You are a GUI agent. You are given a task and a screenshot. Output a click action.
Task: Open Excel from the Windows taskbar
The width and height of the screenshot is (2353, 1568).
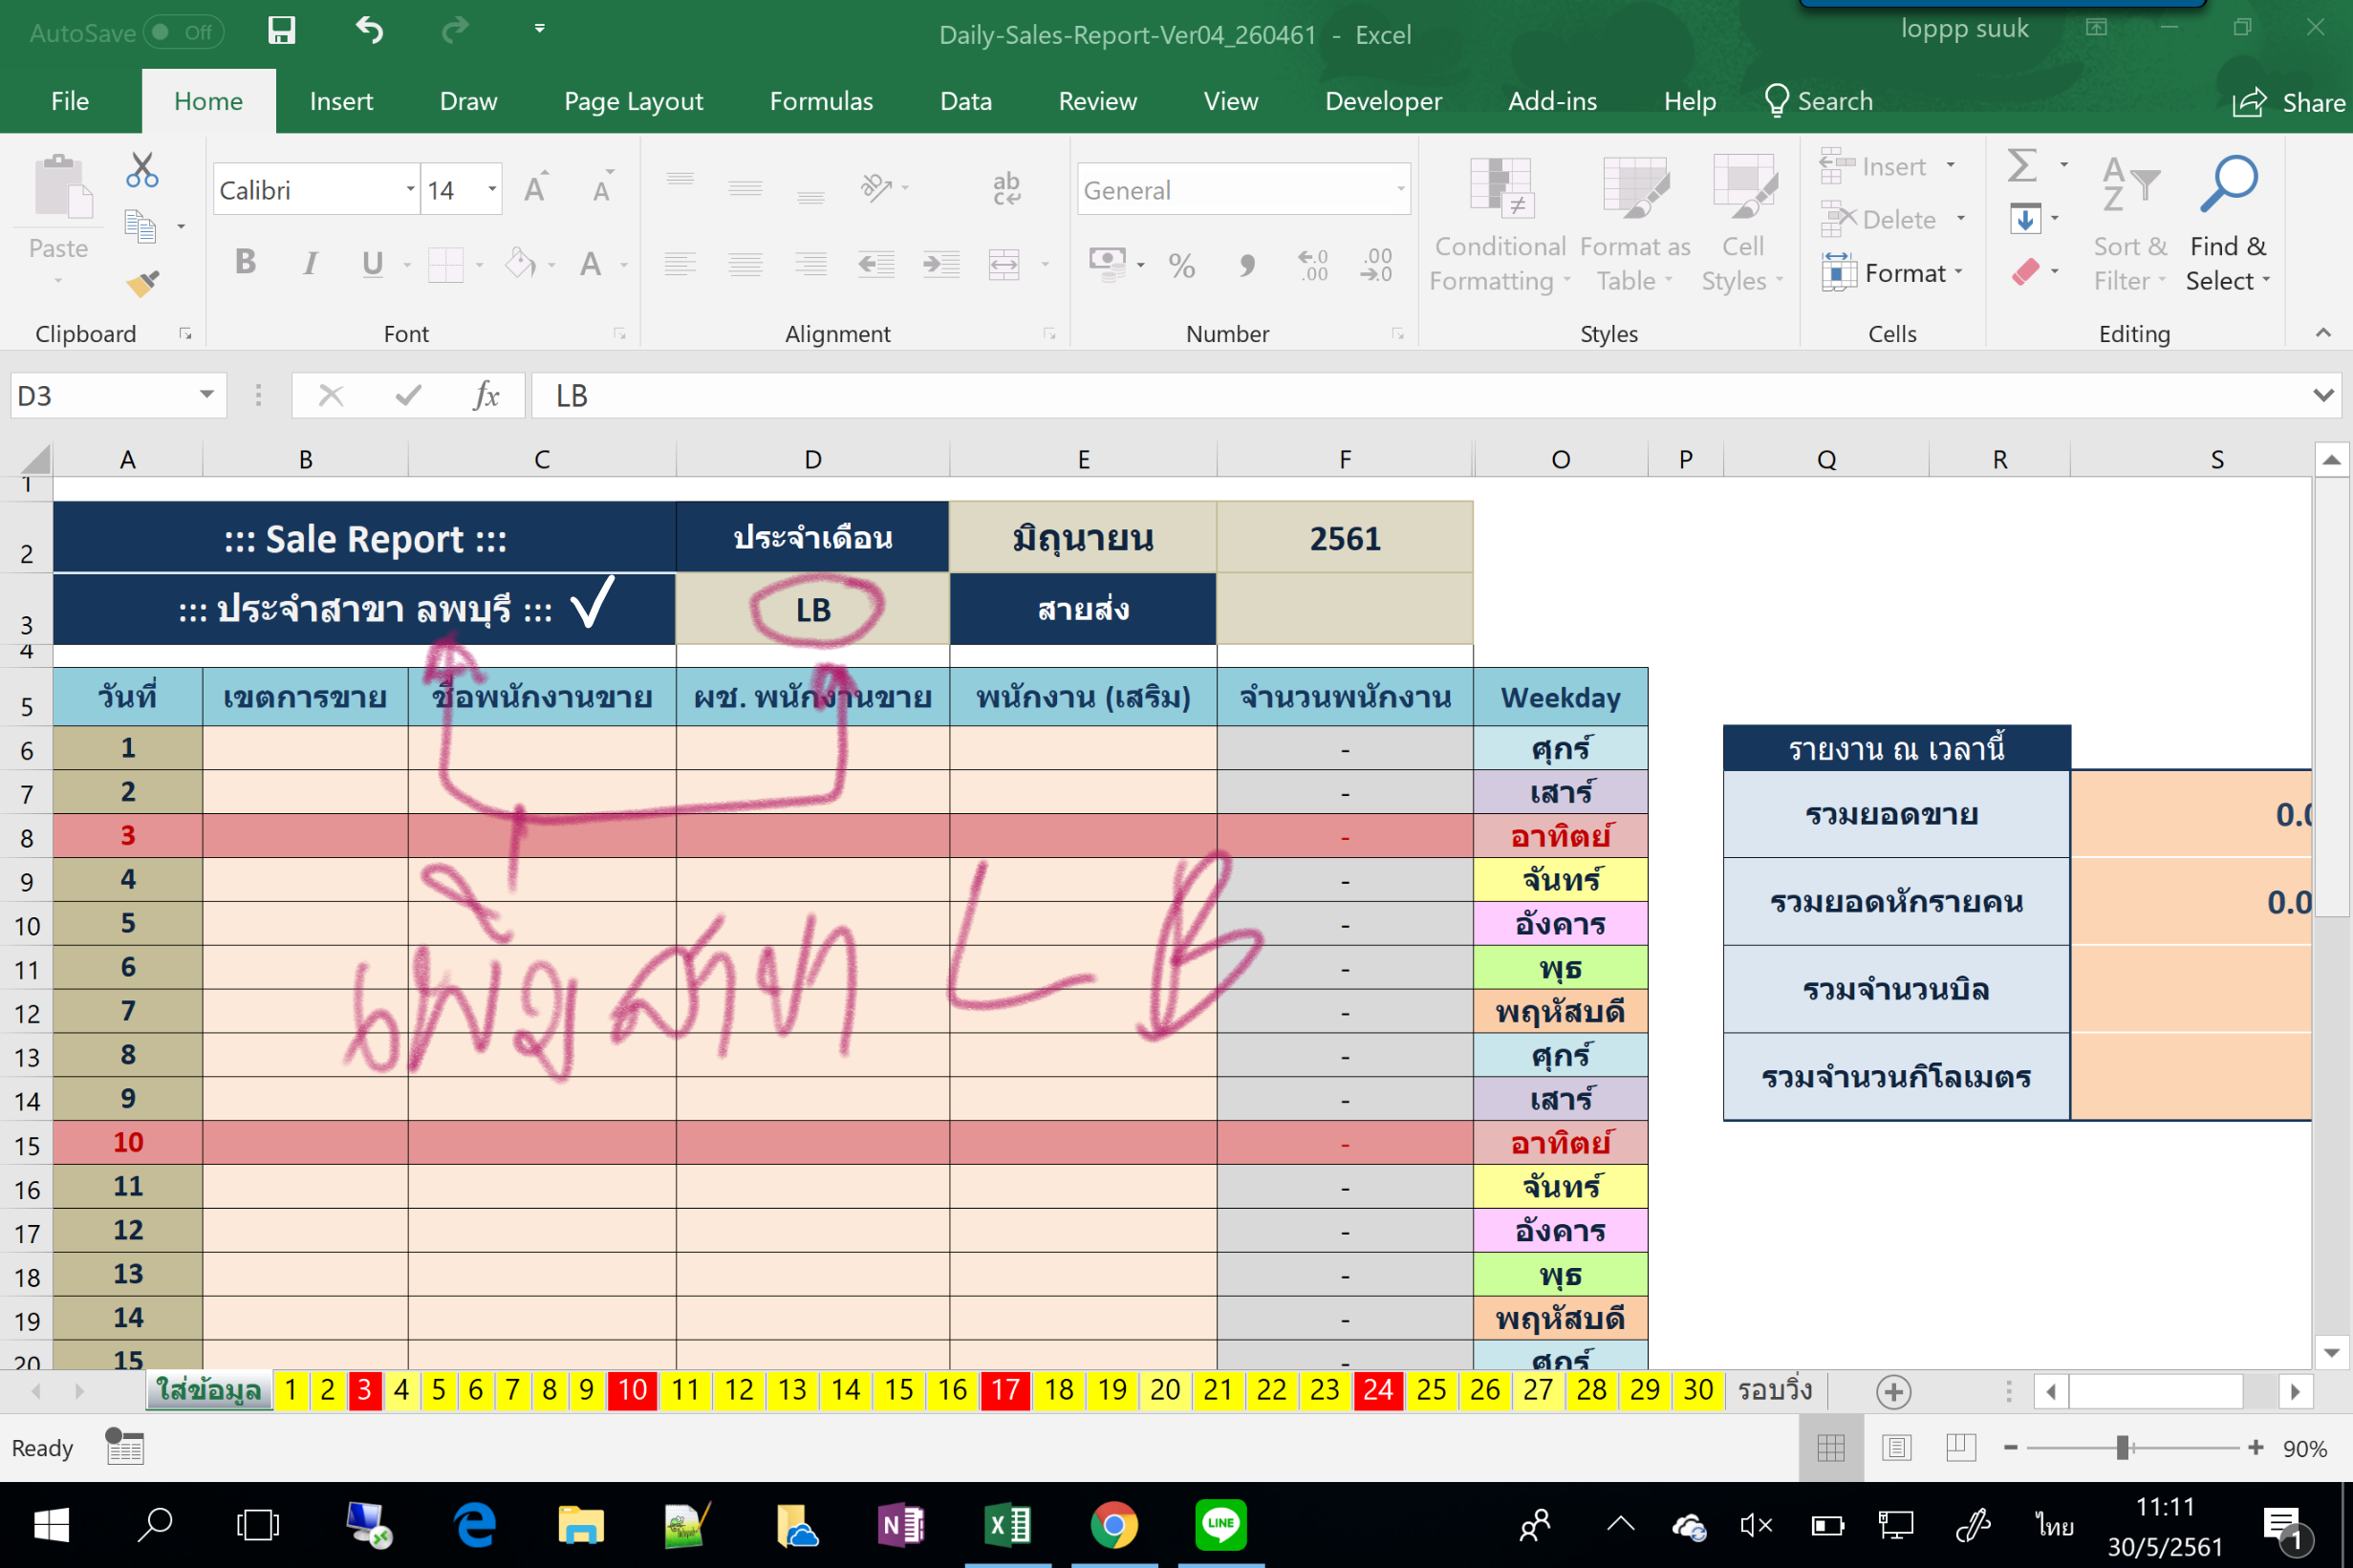coord(1007,1524)
